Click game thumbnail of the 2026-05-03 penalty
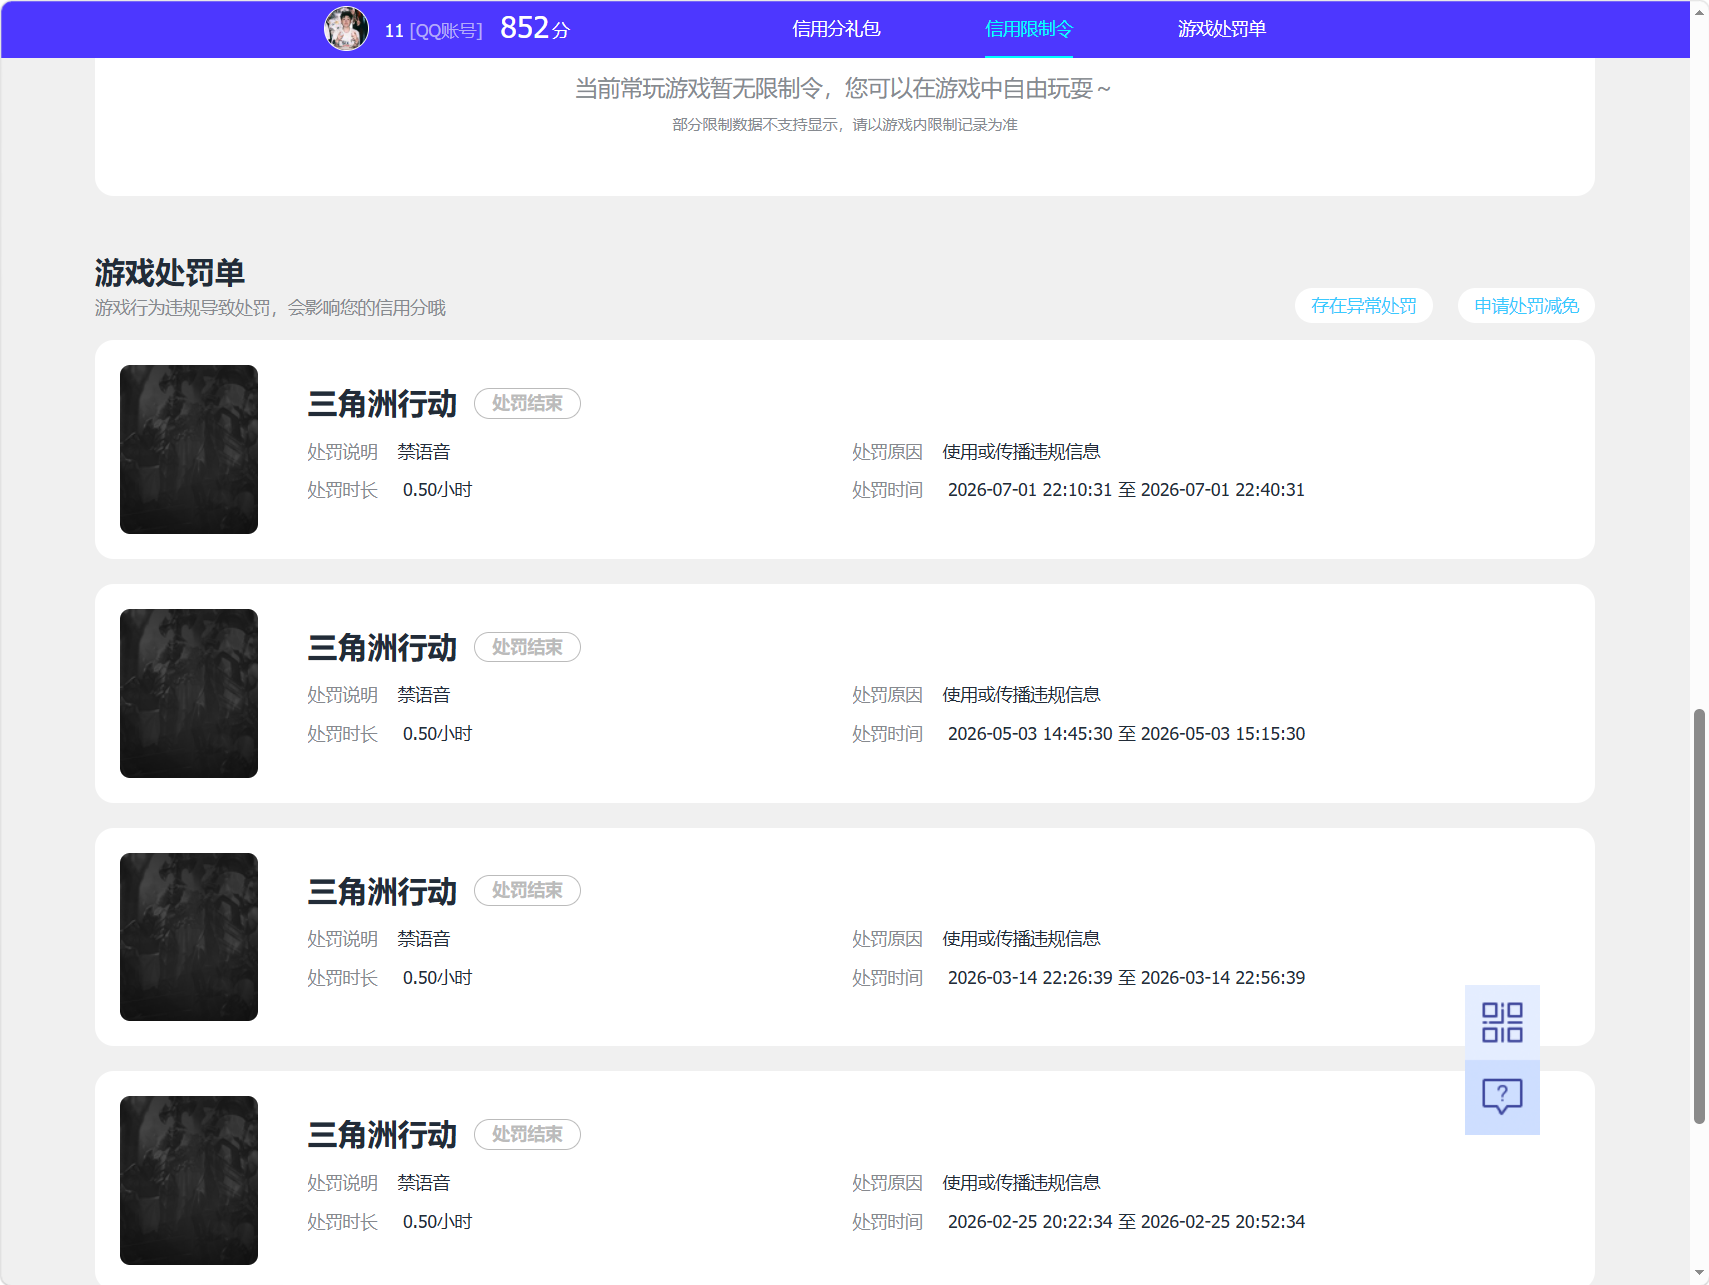1709x1285 pixels. click(x=189, y=693)
